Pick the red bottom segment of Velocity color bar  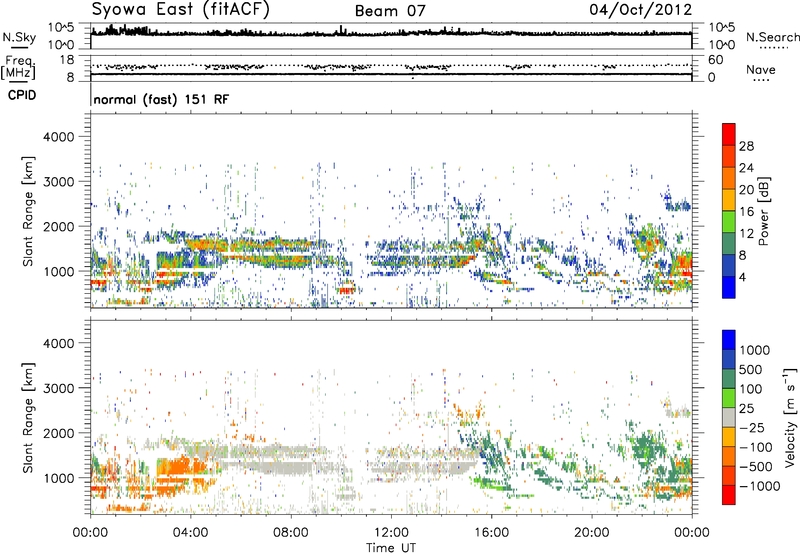(x=729, y=495)
